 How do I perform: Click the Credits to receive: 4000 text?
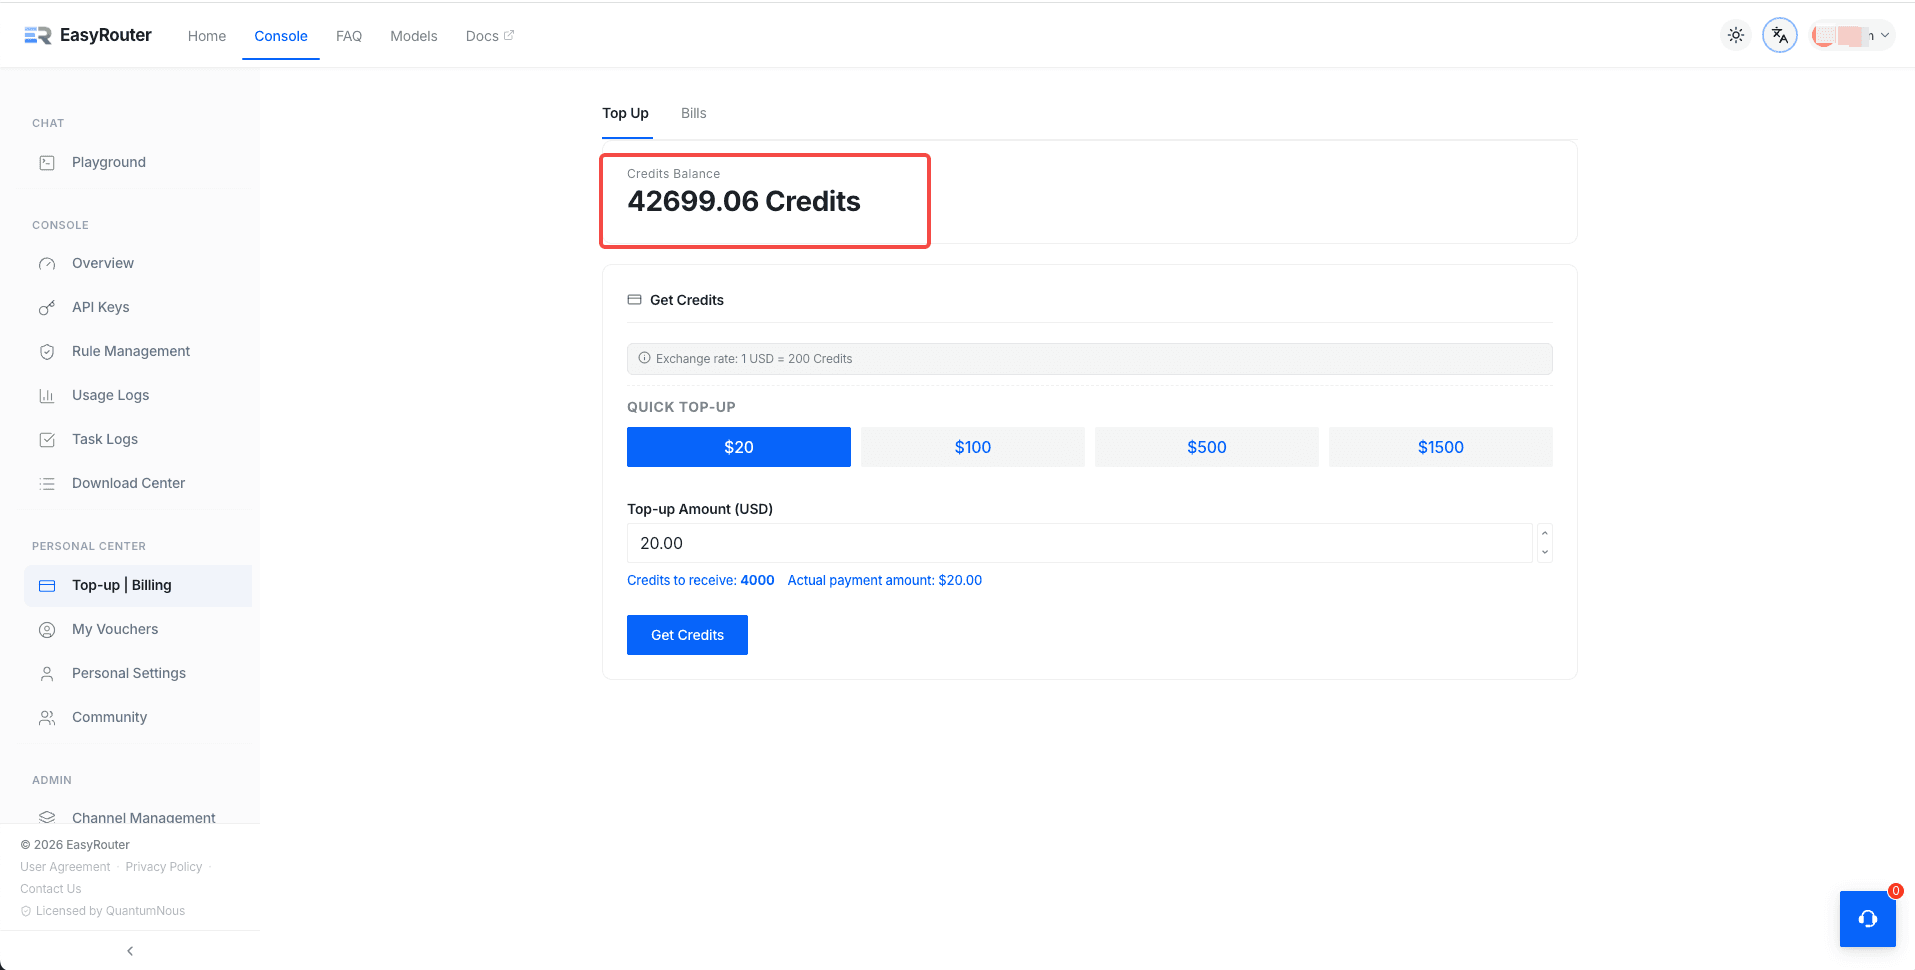701,580
